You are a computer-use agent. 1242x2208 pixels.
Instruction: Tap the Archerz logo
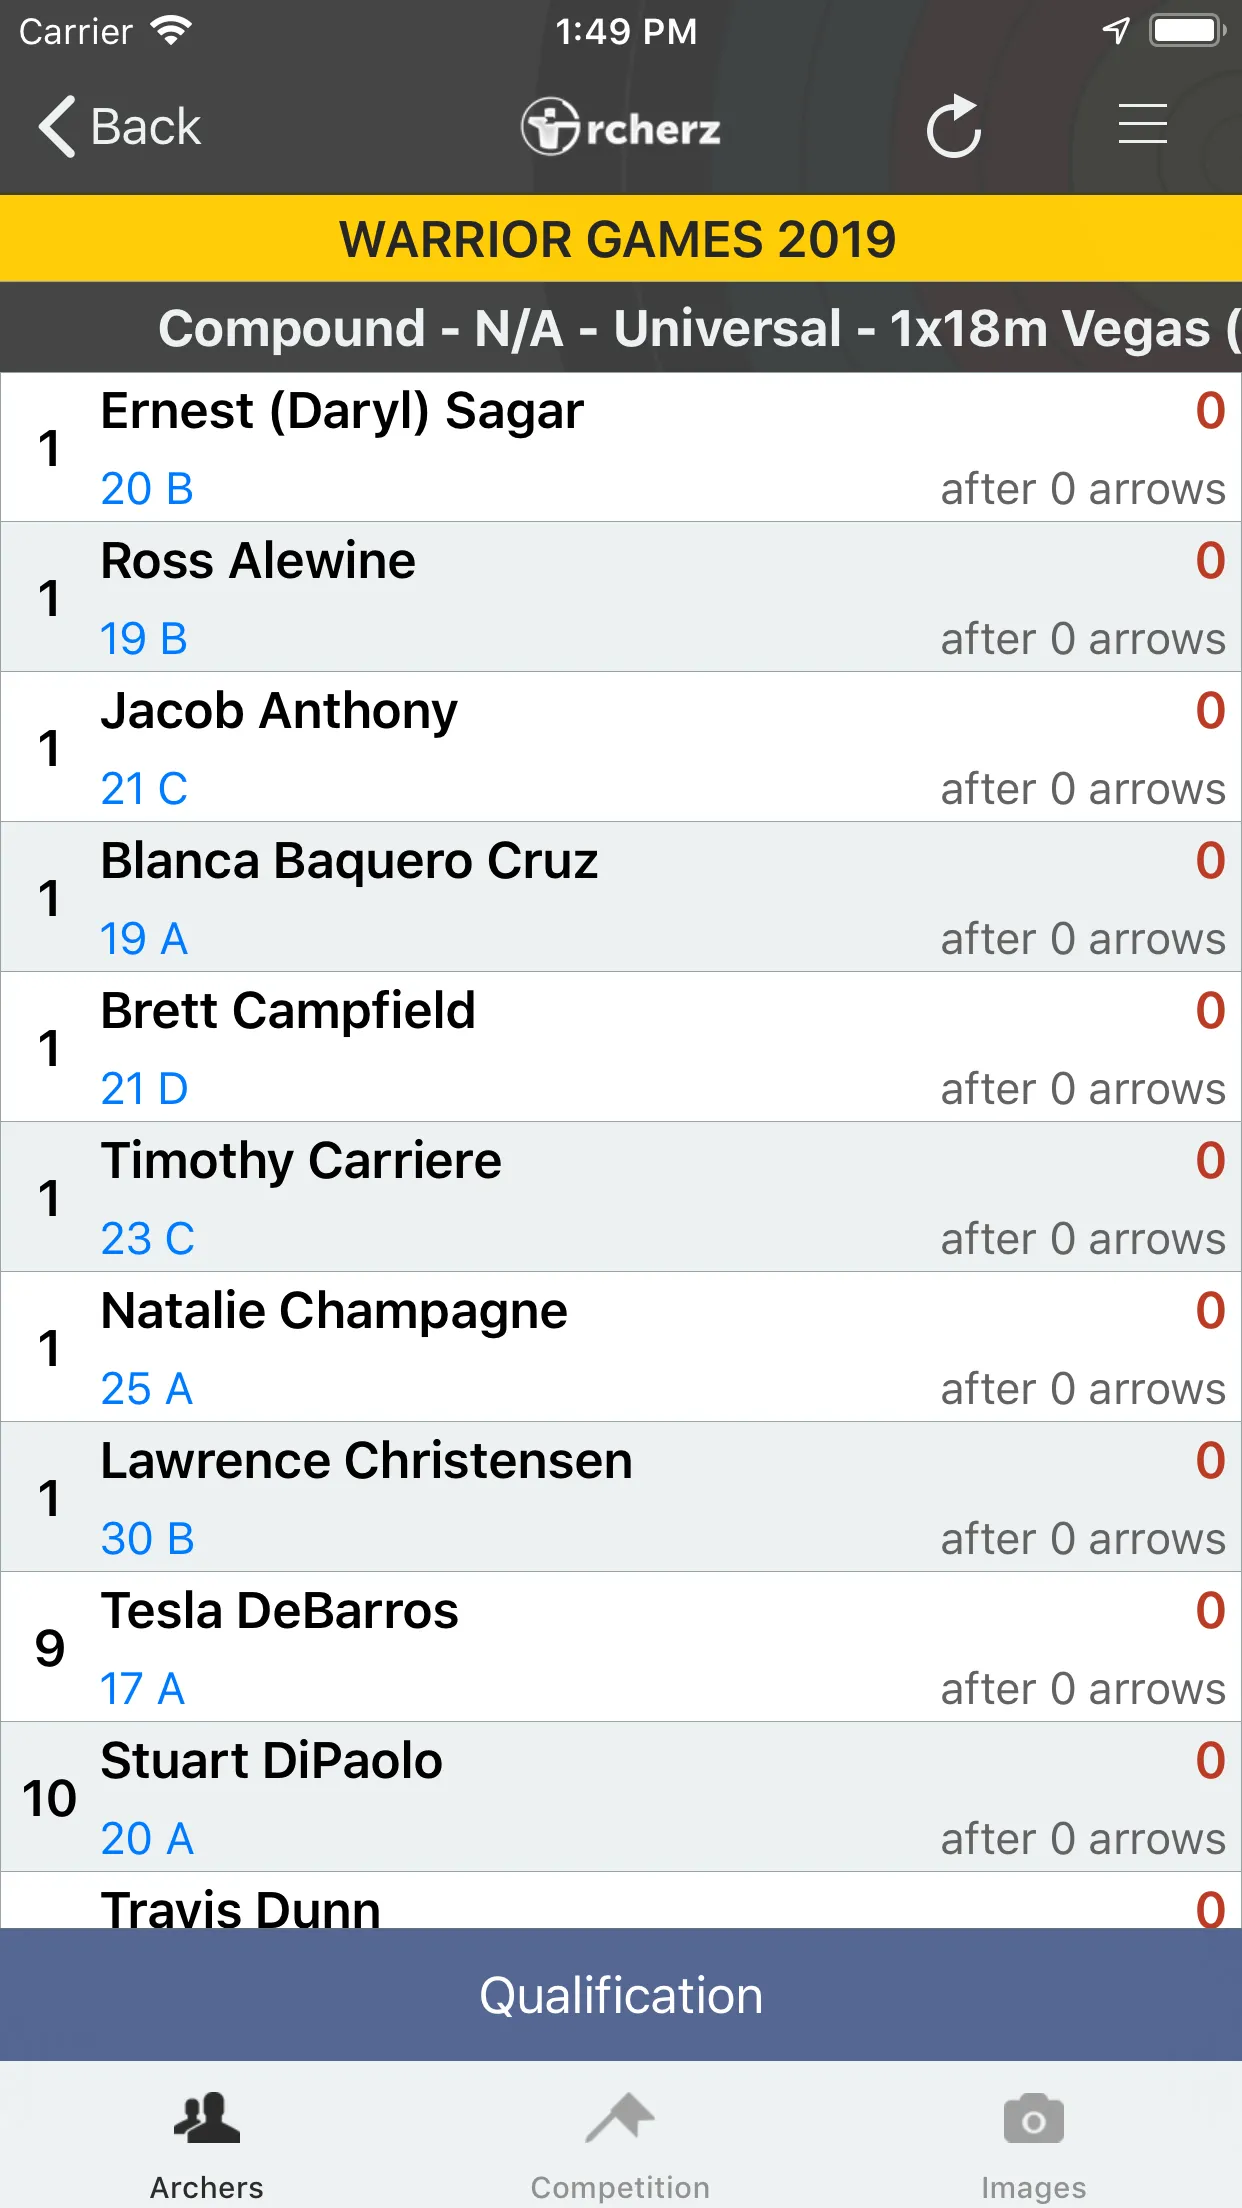(620, 127)
